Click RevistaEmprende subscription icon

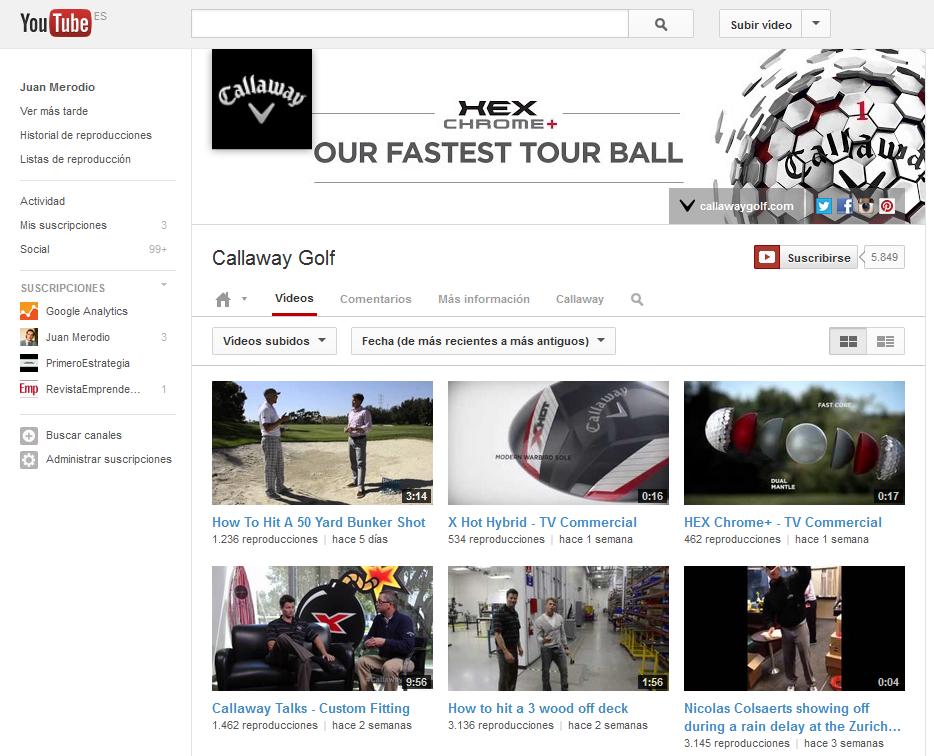29,389
